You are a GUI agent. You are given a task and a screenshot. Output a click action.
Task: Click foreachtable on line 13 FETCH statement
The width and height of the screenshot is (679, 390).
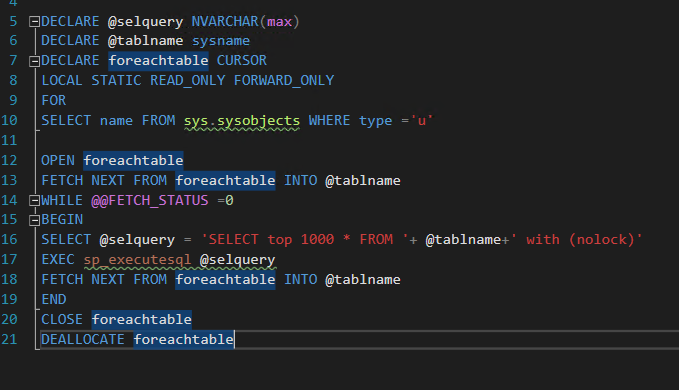click(225, 180)
